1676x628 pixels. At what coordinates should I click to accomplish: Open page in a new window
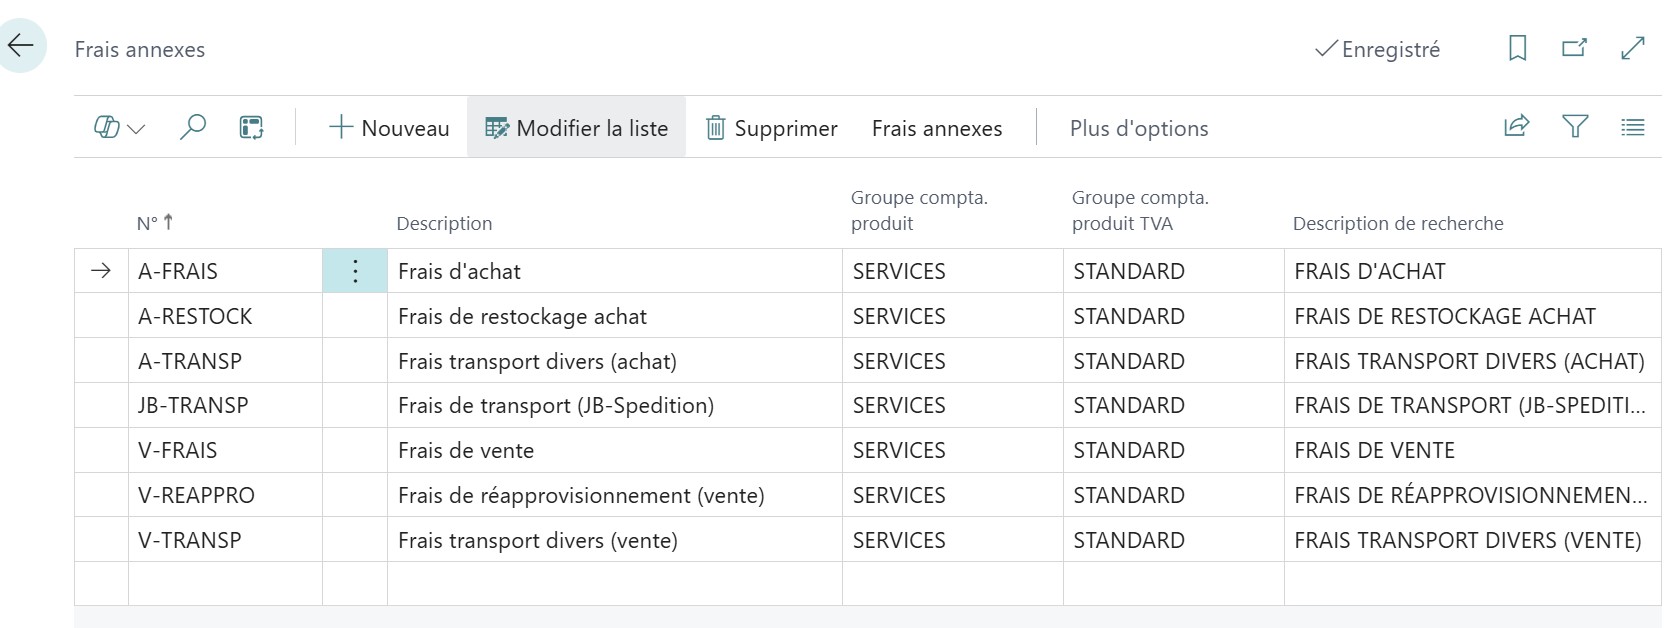pos(1574,48)
